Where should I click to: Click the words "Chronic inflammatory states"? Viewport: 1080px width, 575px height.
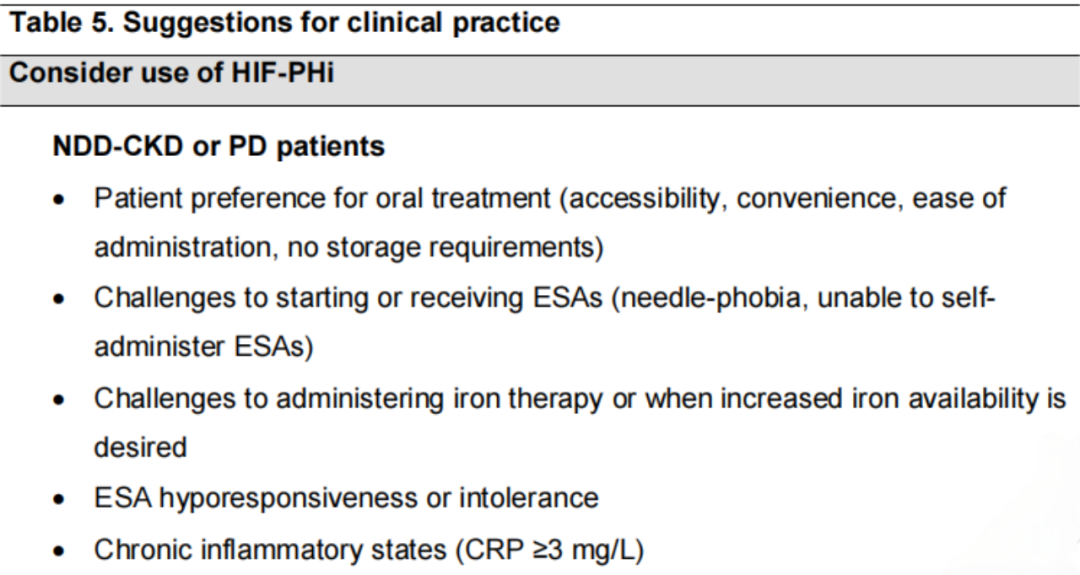270,550
